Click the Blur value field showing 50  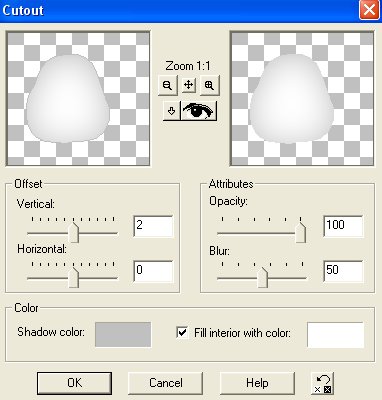343,271
